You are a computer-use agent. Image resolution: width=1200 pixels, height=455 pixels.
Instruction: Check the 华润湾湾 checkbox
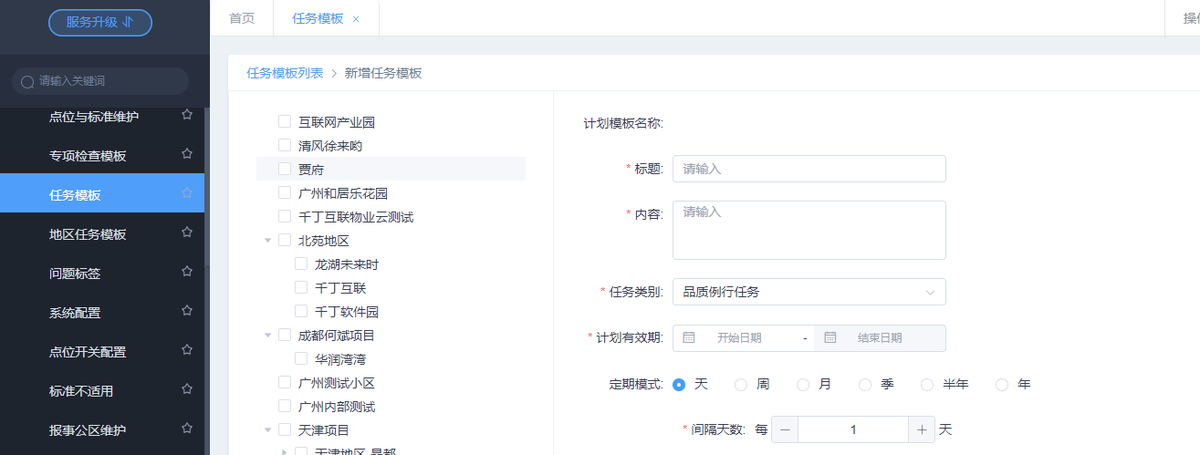pos(301,359)
